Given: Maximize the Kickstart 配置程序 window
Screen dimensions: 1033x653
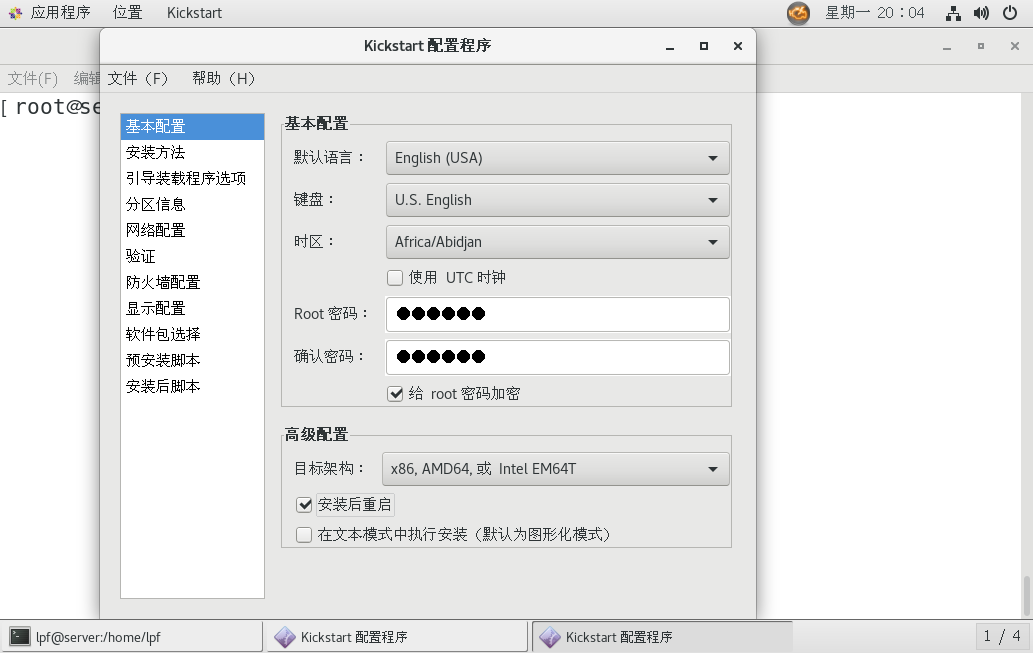Looking at the screenshot, I should pos(704,46).
